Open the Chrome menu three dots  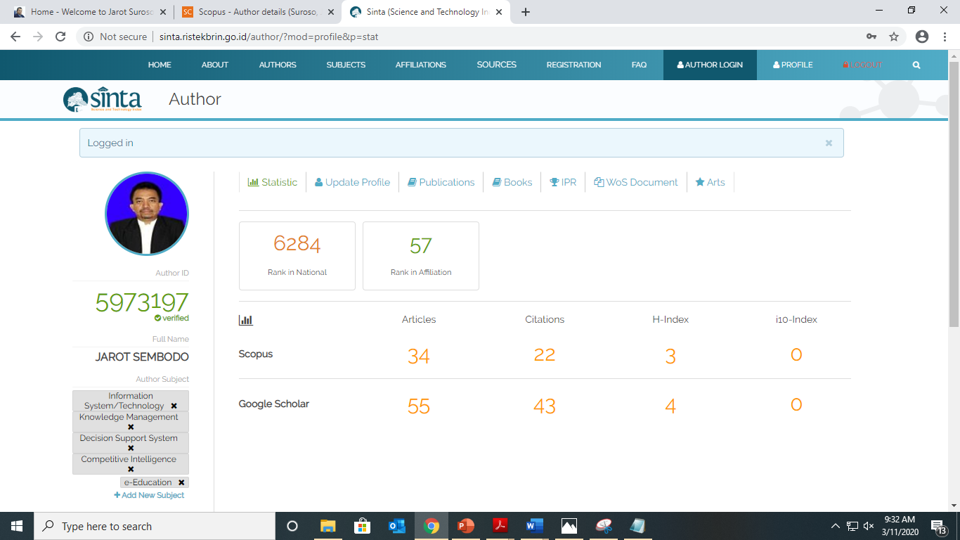[x=945, y=37]
